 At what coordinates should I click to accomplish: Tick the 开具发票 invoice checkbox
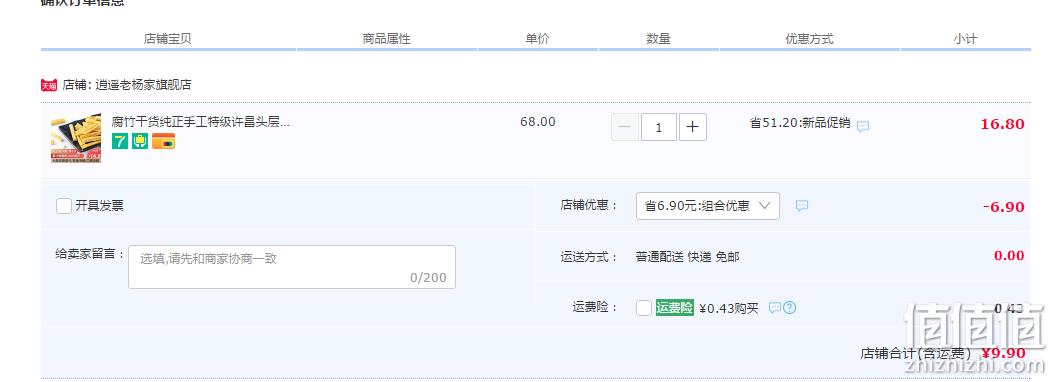pyautogui.click(x=64, y=206)
